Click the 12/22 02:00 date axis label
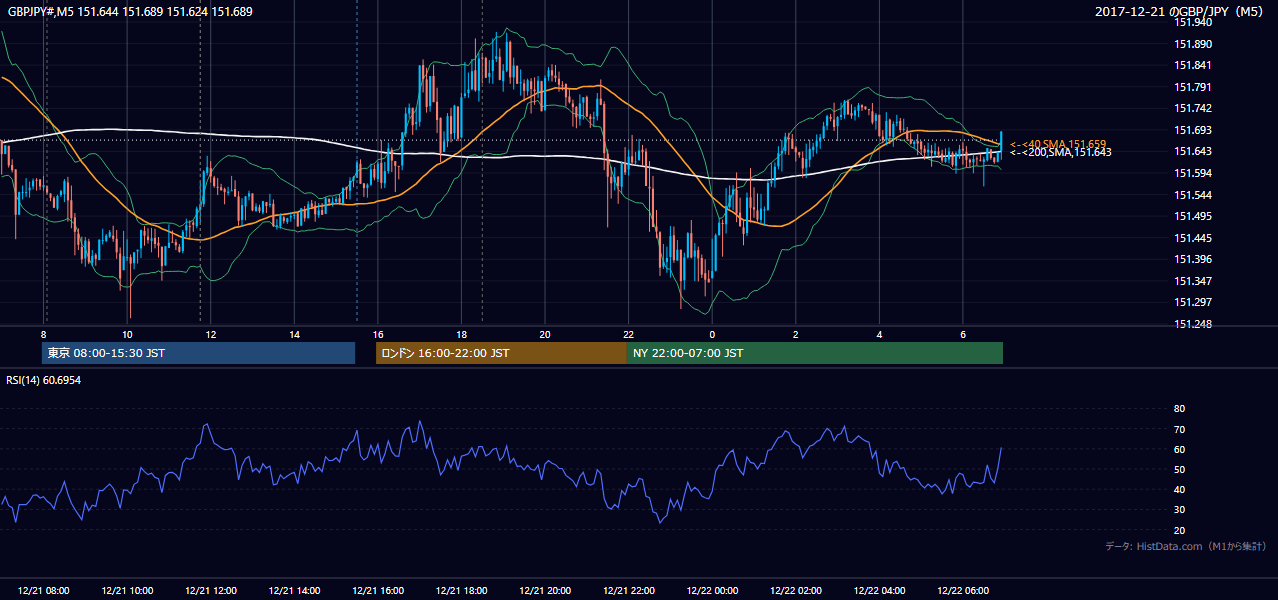 [x=795, y=591]
